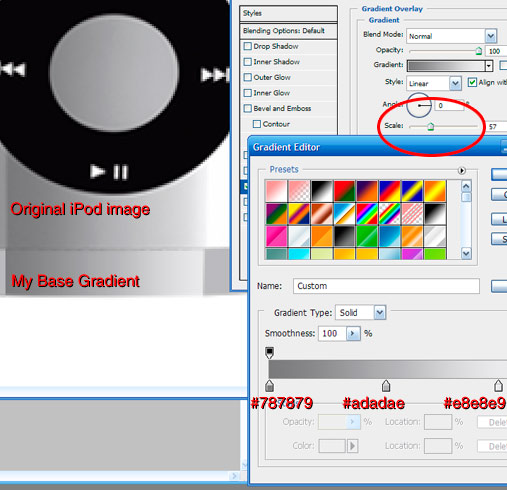Click the opacity stop above gradient bar
The width and height of the screenshot is (507, 490).
[x=270, y=352]
